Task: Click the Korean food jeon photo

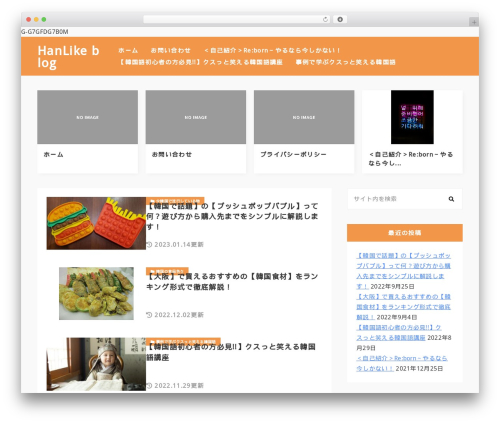Action: 96,293
